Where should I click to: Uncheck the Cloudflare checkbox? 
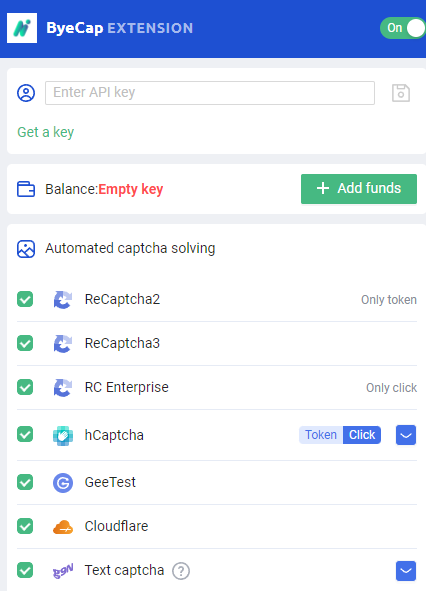pos(25,526)
